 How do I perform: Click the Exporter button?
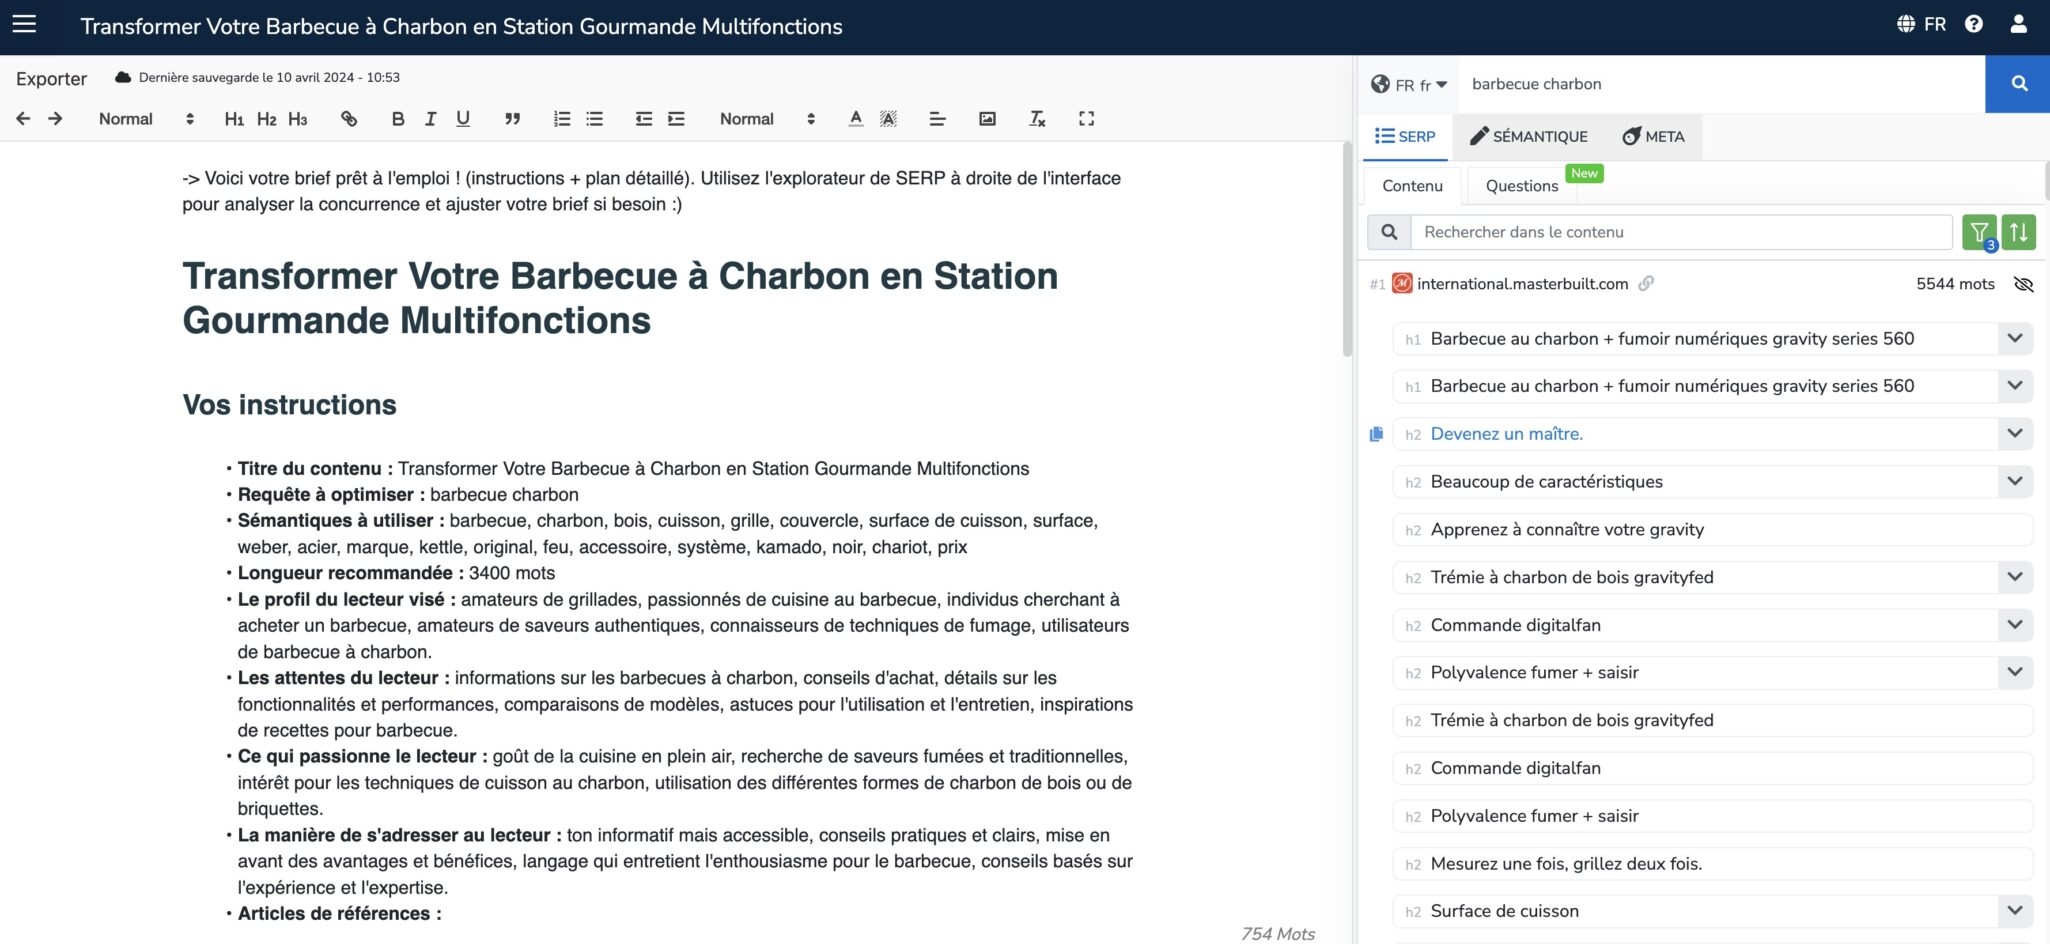[x=51, y=79]
